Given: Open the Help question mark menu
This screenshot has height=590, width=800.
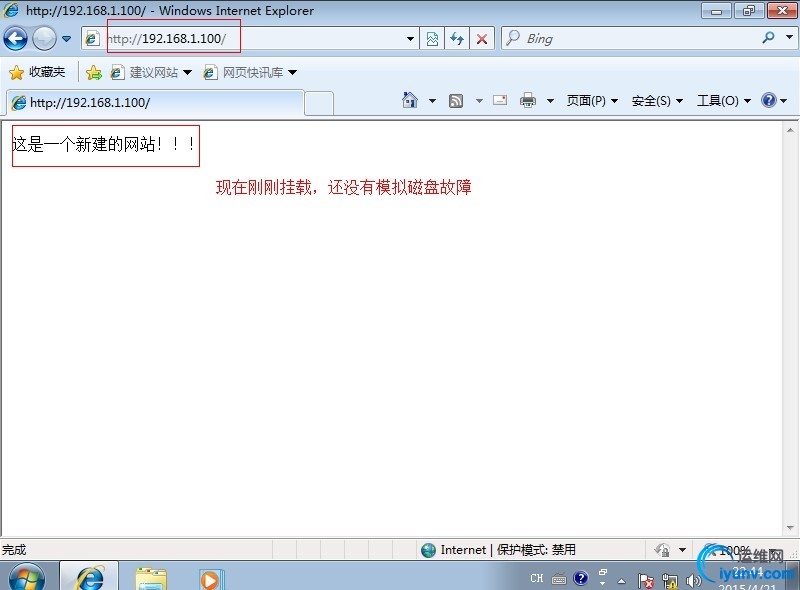Looking at the screenshot, I should point(774,101).
